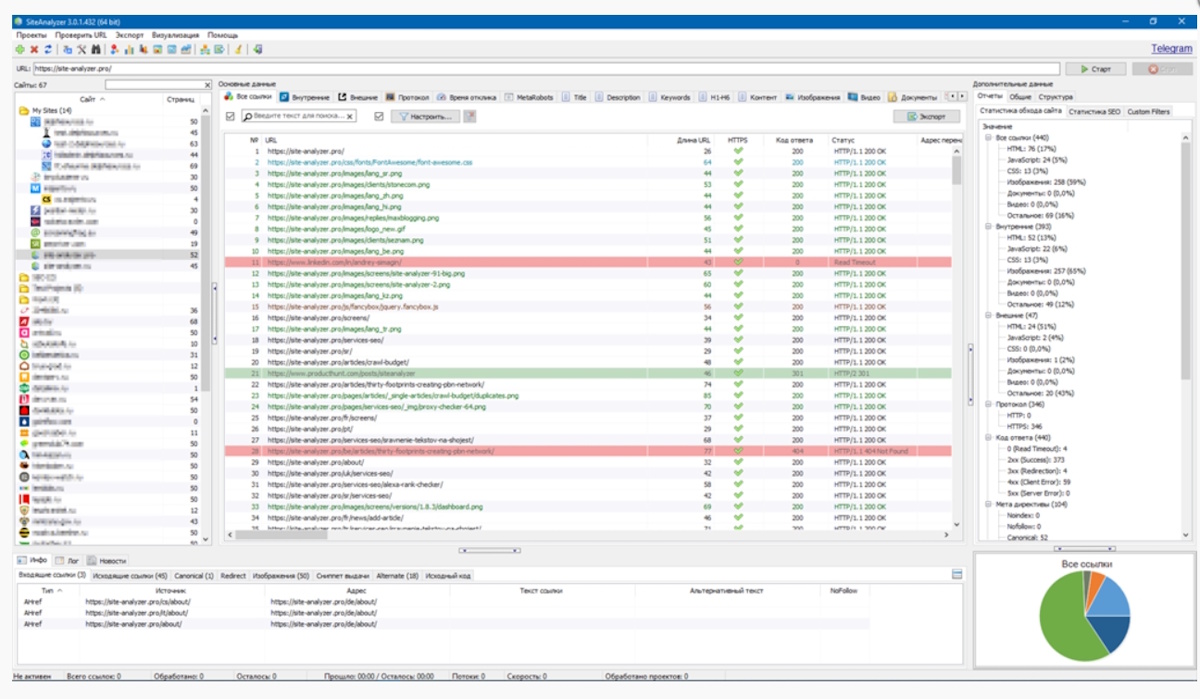Enable the checkbox next to Настроить button
Viewport: 1200px width, 699px height.
(x=380, y=114)
